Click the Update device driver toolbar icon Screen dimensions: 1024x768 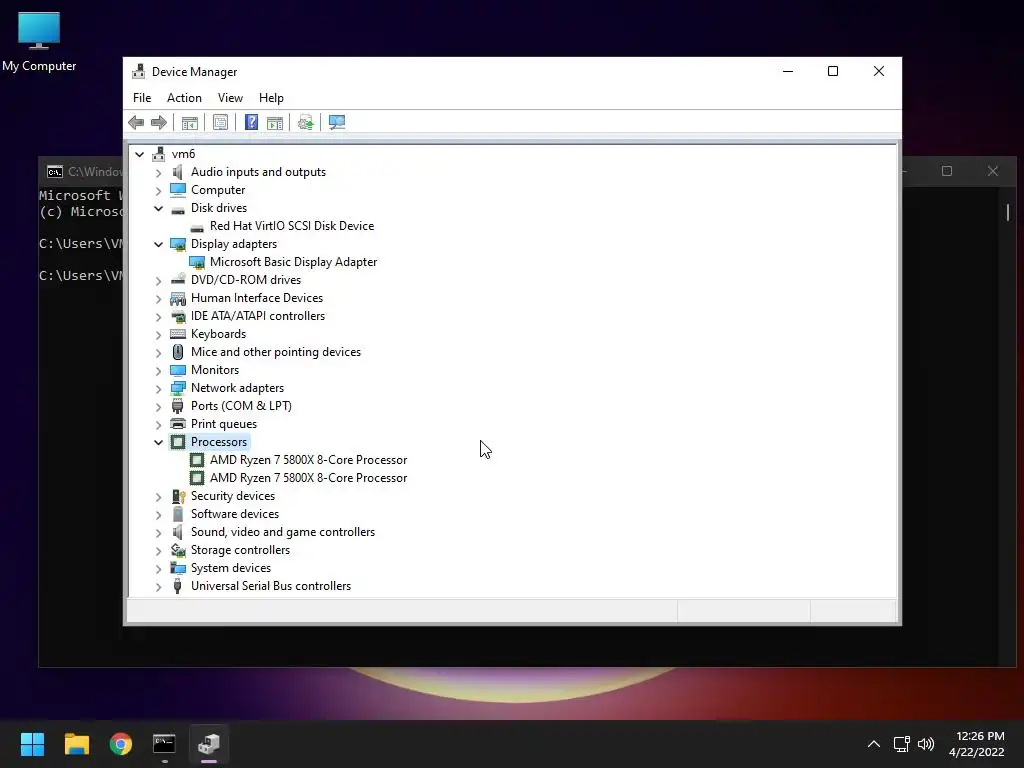pos(306,122)
